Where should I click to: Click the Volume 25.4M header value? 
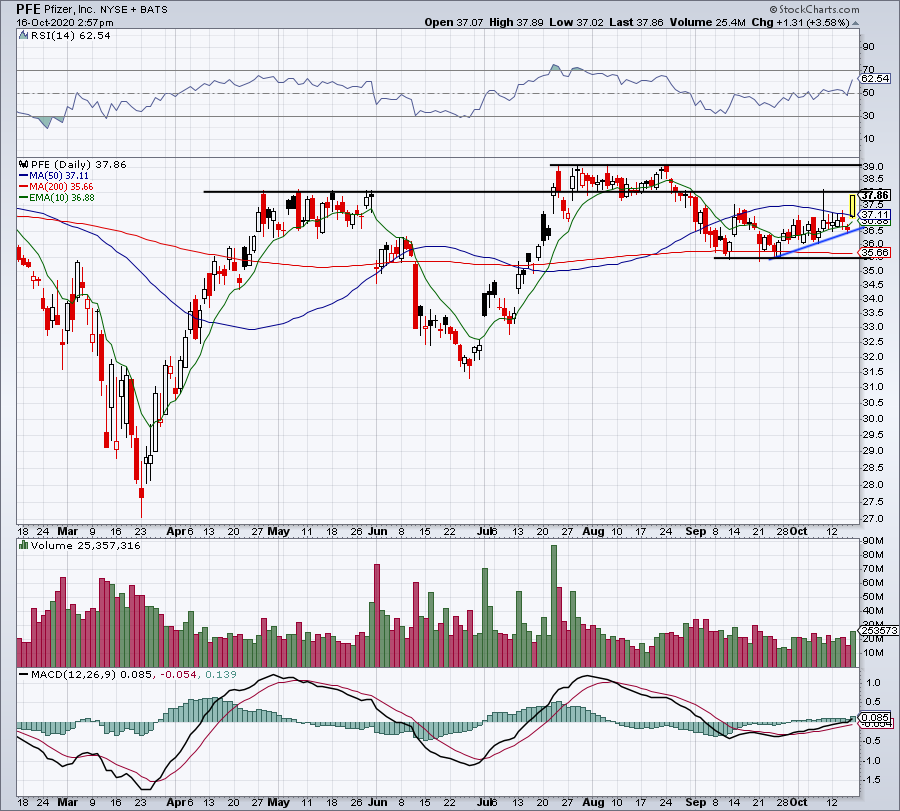(707, 22)
